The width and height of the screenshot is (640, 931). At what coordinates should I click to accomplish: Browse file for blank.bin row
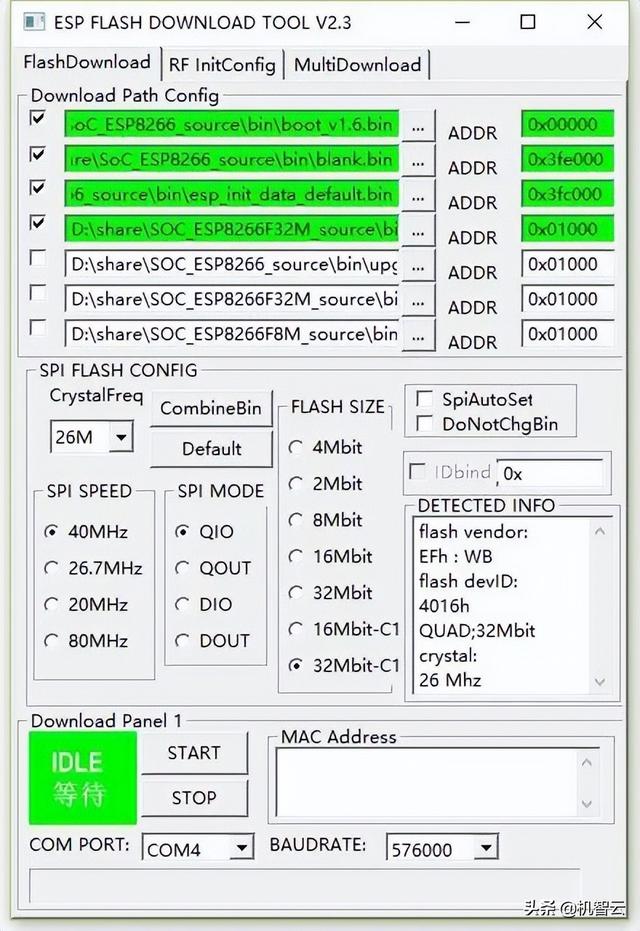pyautogui.click(x=418, y=161)
